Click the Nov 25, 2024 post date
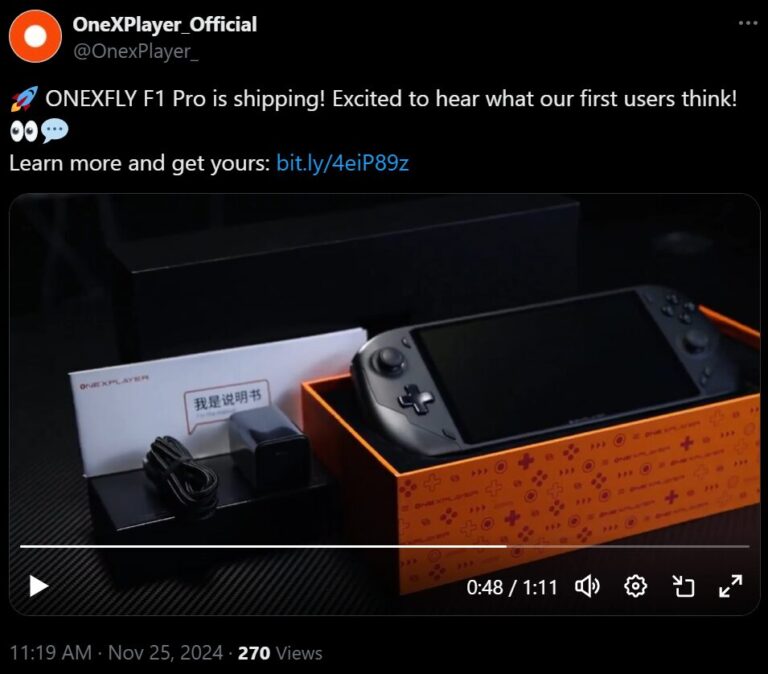This screenshot has width=768, height=674. point(166,652)
